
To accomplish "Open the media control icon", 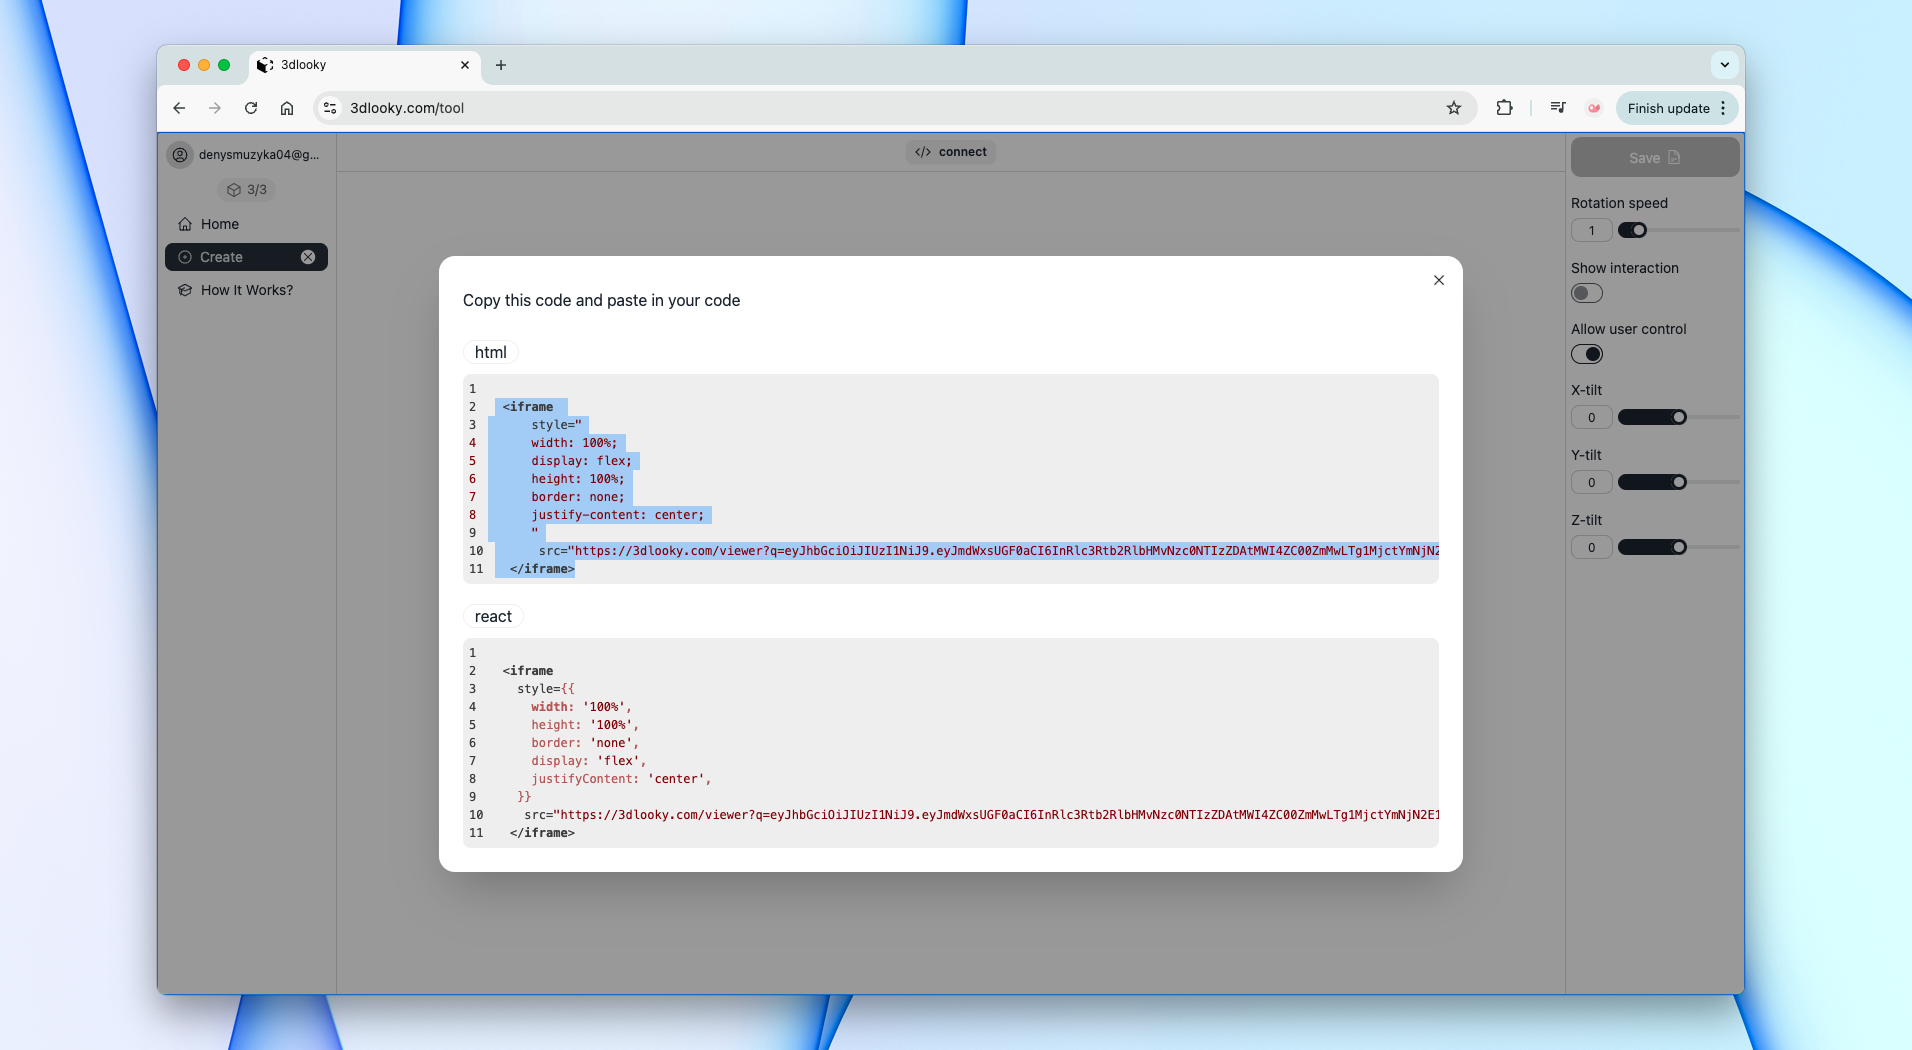I will pos(1558,108).
